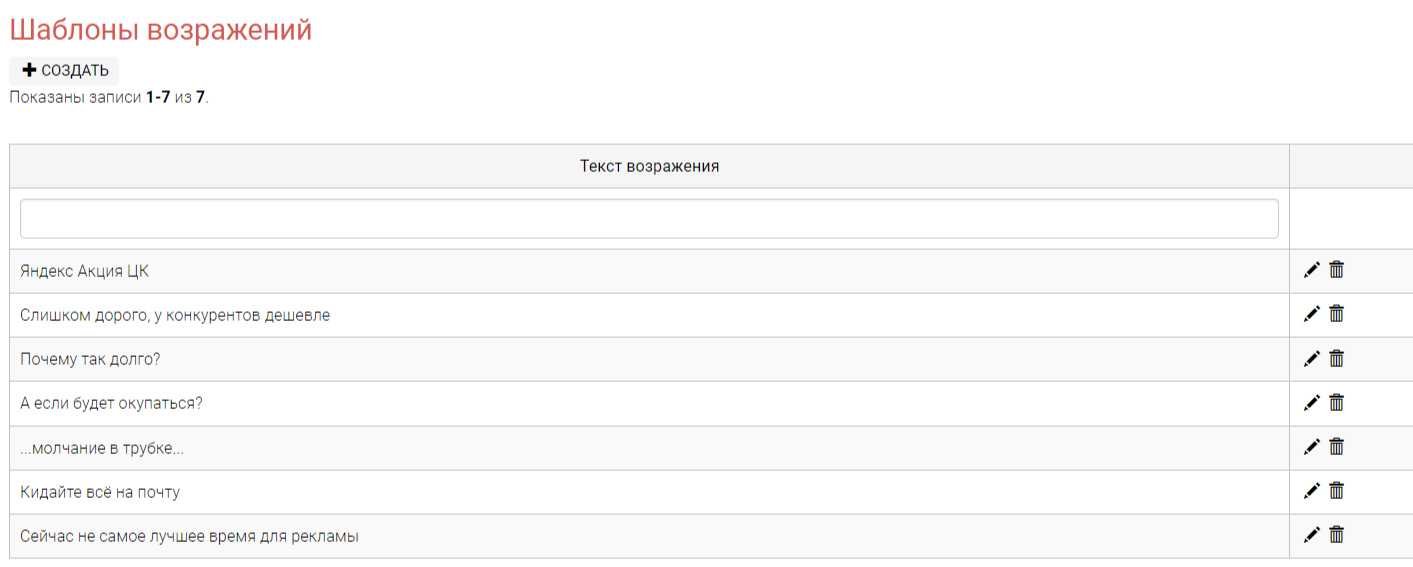
Task: Focus the objection text filter field
Action: click(x=649, y=219)
